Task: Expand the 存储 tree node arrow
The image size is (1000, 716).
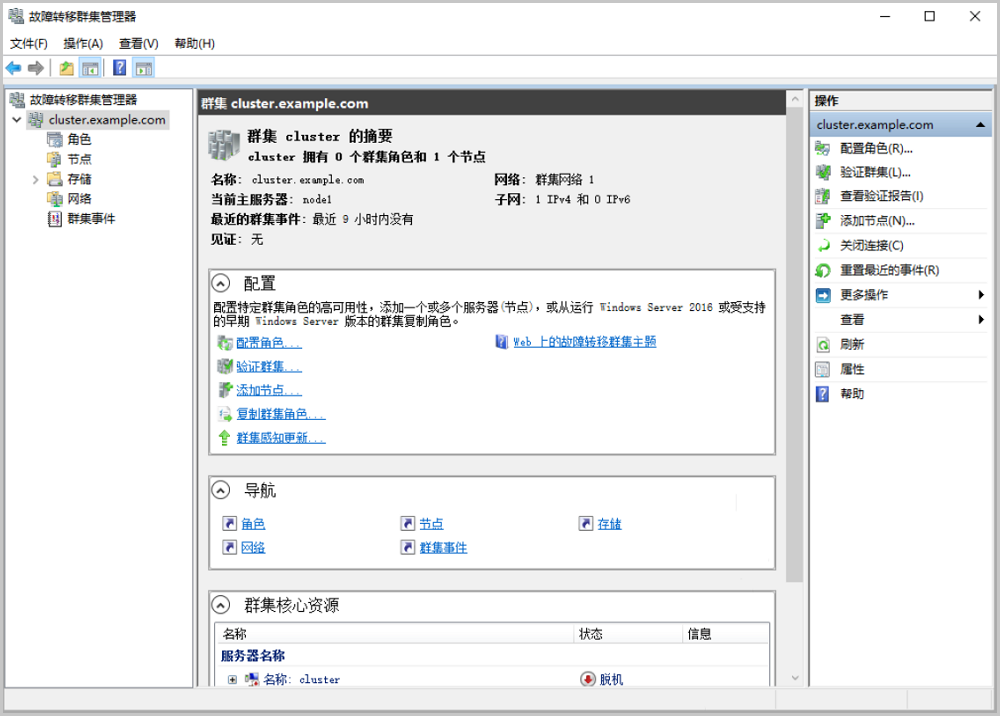Action: coord(36,179)
